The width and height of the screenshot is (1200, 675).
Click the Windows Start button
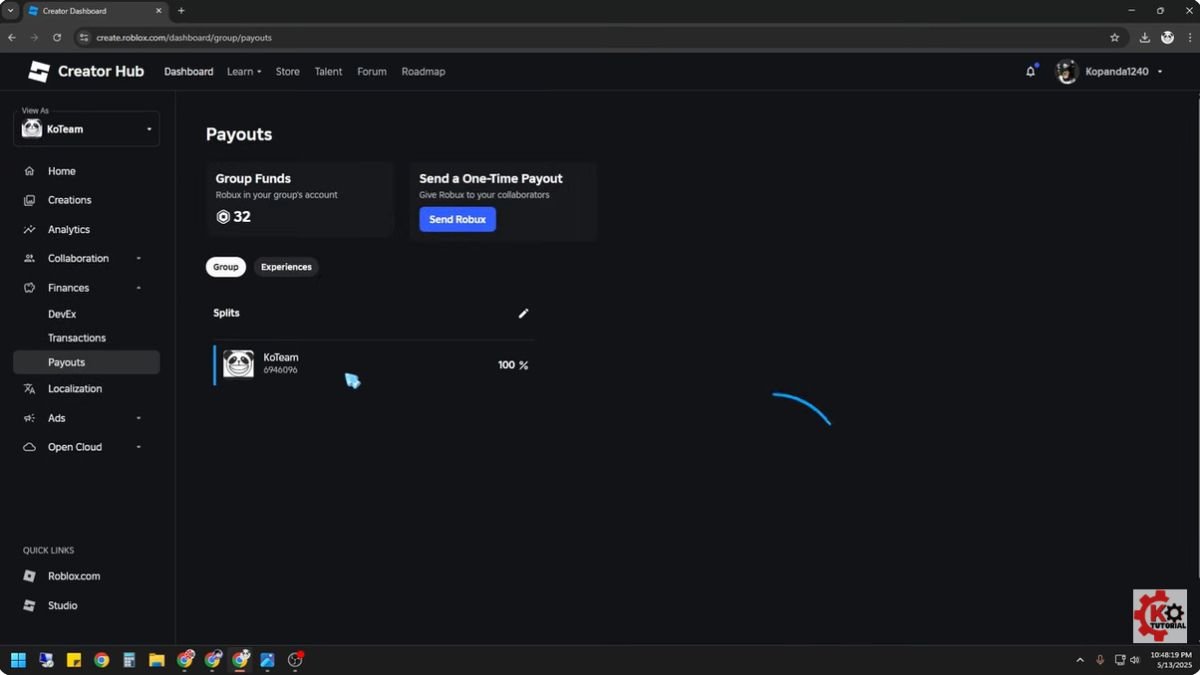coord(18,660)
